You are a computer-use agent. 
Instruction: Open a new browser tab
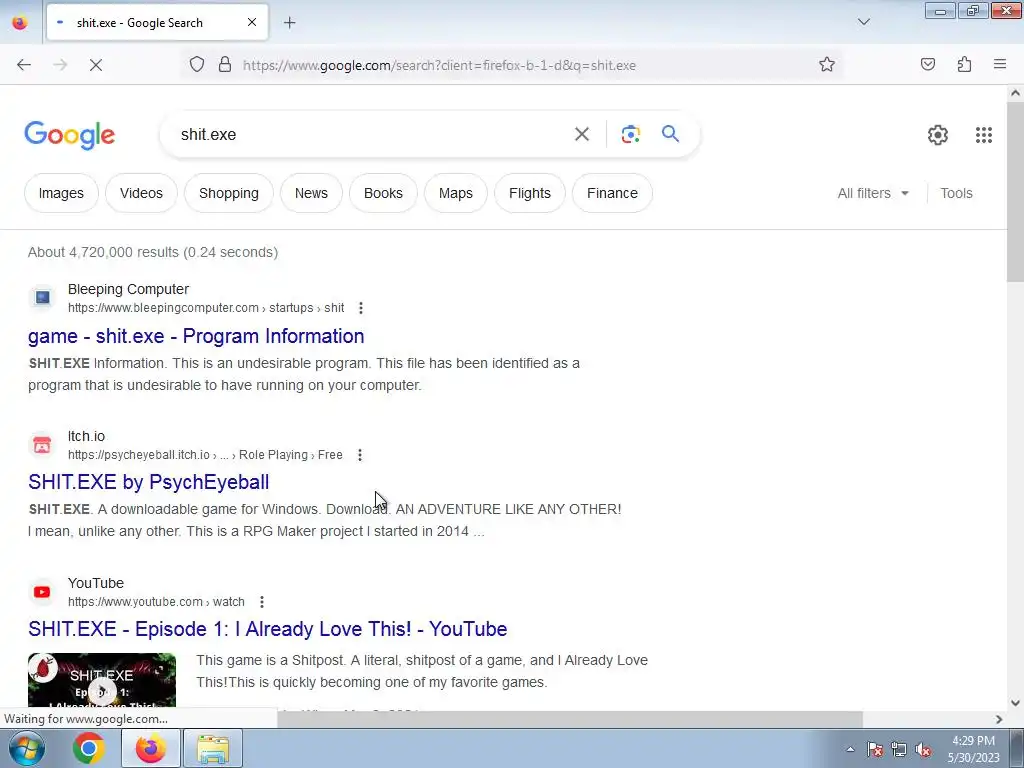(x=289, y=23)
